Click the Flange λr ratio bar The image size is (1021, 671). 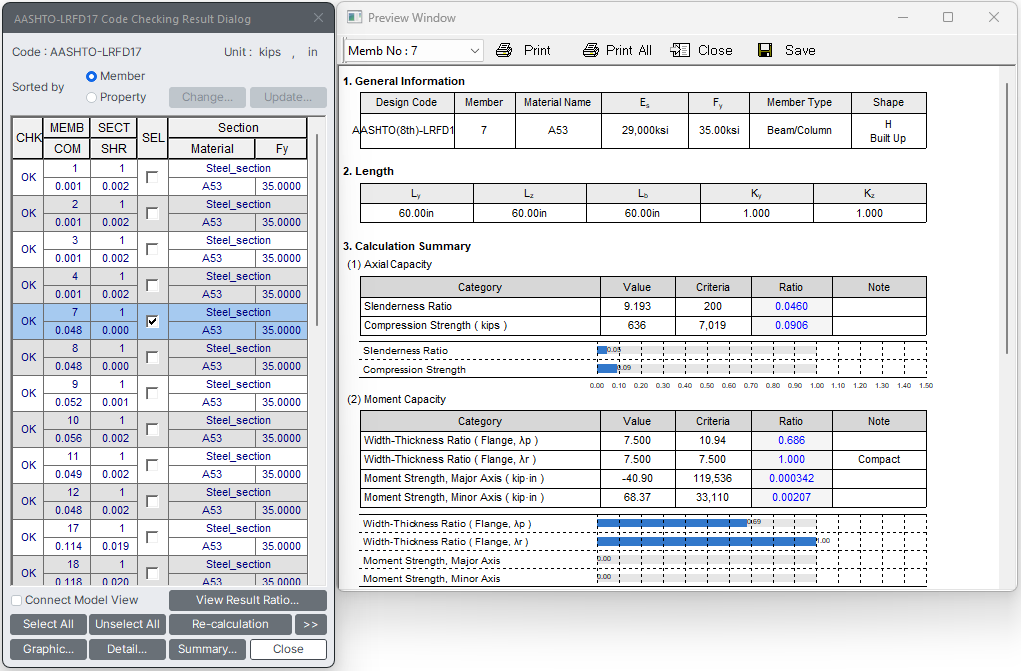pyautogui.click(x=706, y=541)
